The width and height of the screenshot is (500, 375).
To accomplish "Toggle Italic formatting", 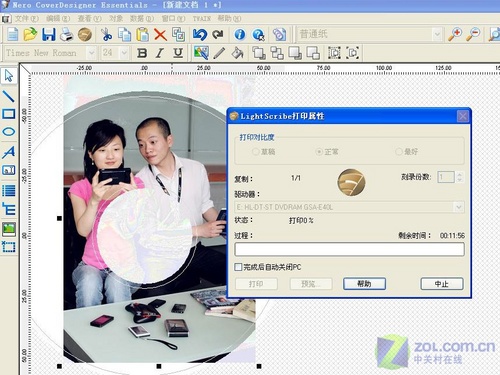I will (160, 53).
